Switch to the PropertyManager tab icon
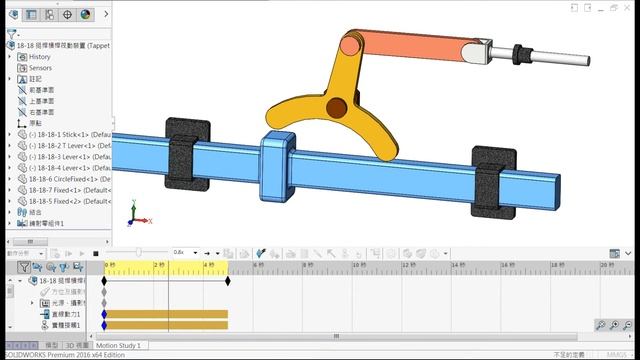640x360 pixels. click(31, 15)
